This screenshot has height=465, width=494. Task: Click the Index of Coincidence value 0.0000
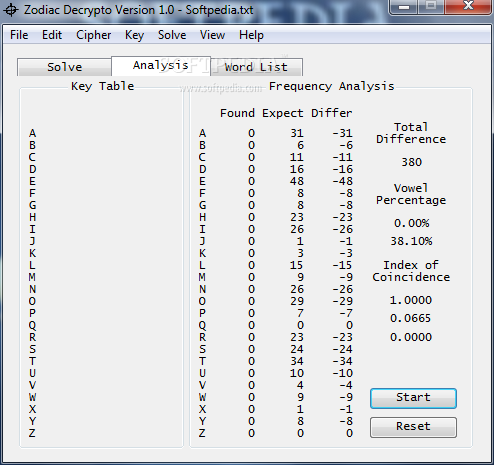tap(411, 337)
